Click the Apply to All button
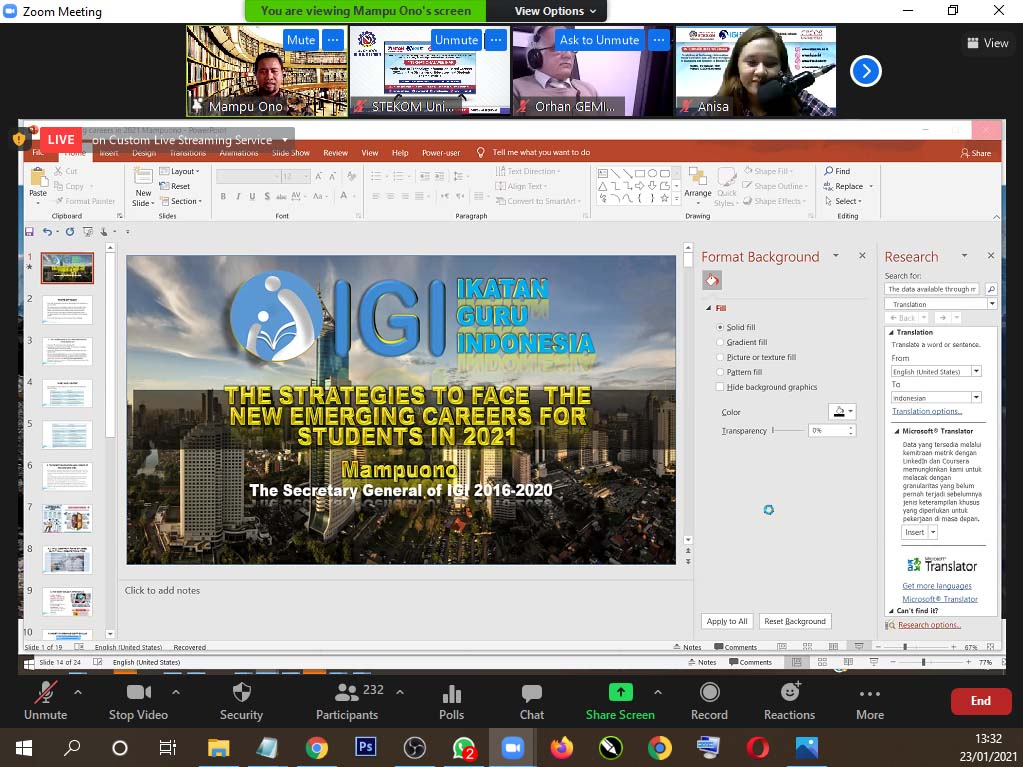Viewport: 1023px width, 767px height. coord(727,621)
